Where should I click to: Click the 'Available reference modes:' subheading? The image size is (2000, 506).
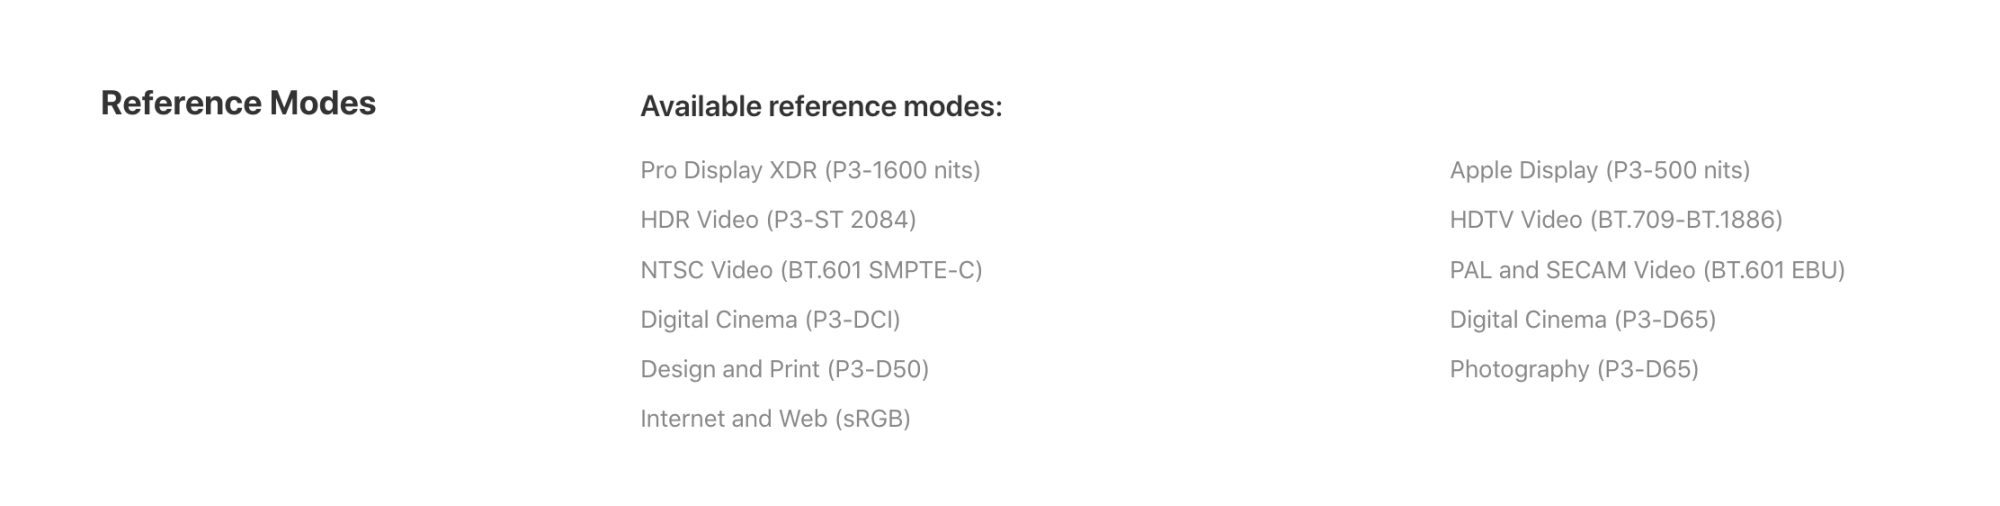click(821, 106)
